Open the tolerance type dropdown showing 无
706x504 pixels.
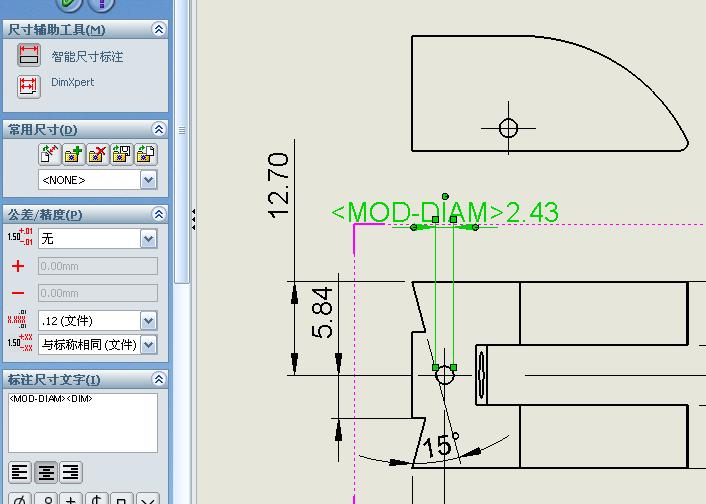tap(149, 239)
